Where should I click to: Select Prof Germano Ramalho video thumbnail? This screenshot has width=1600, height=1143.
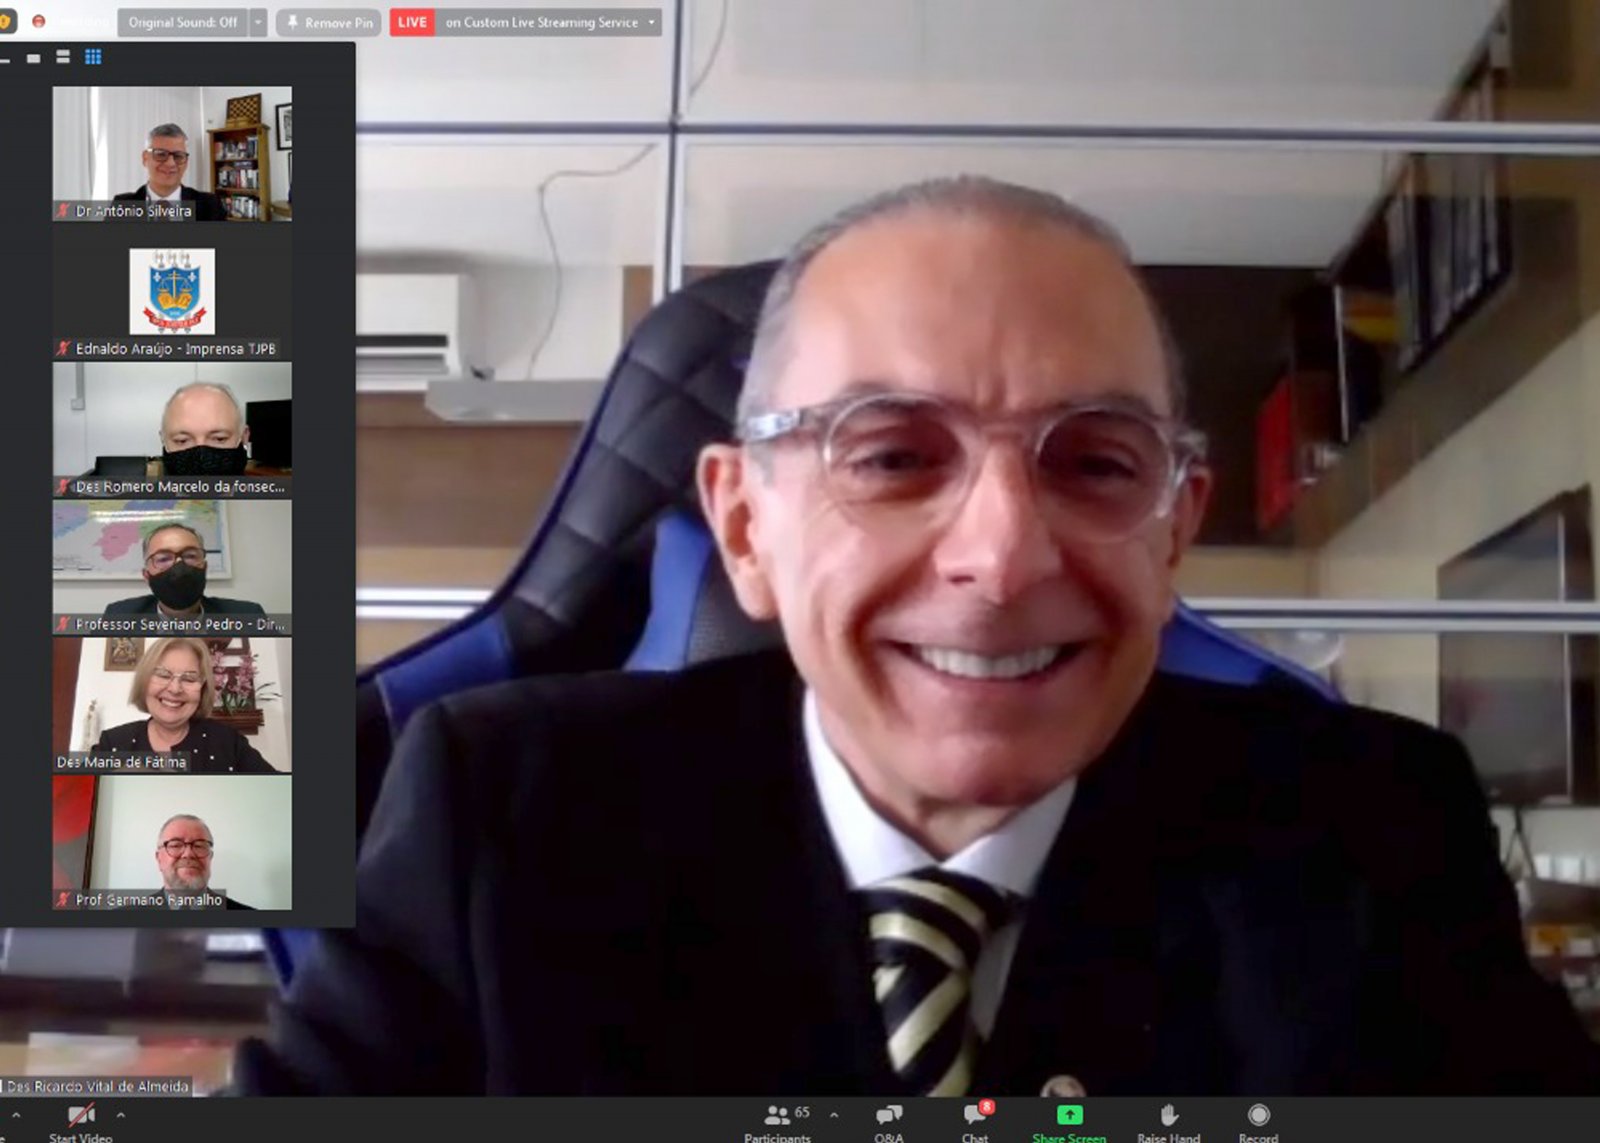172,842
